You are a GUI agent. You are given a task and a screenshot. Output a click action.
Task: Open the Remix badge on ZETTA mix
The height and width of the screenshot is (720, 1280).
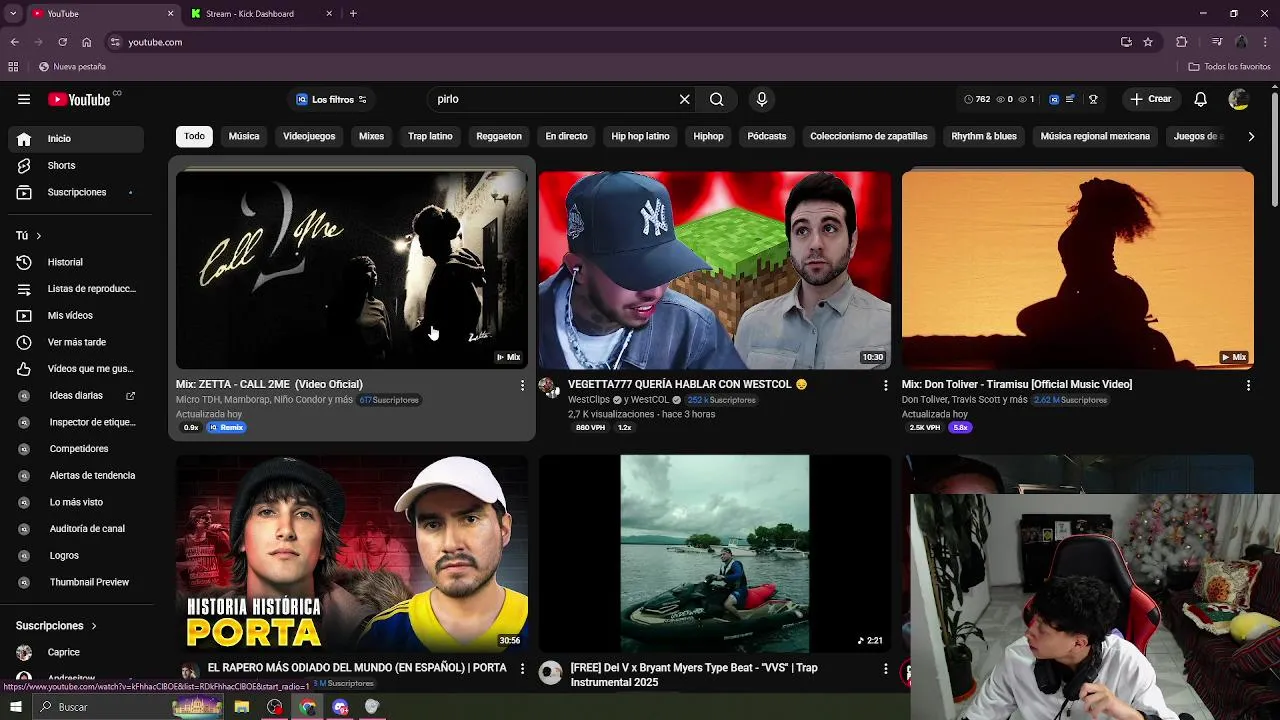point(226,427)
